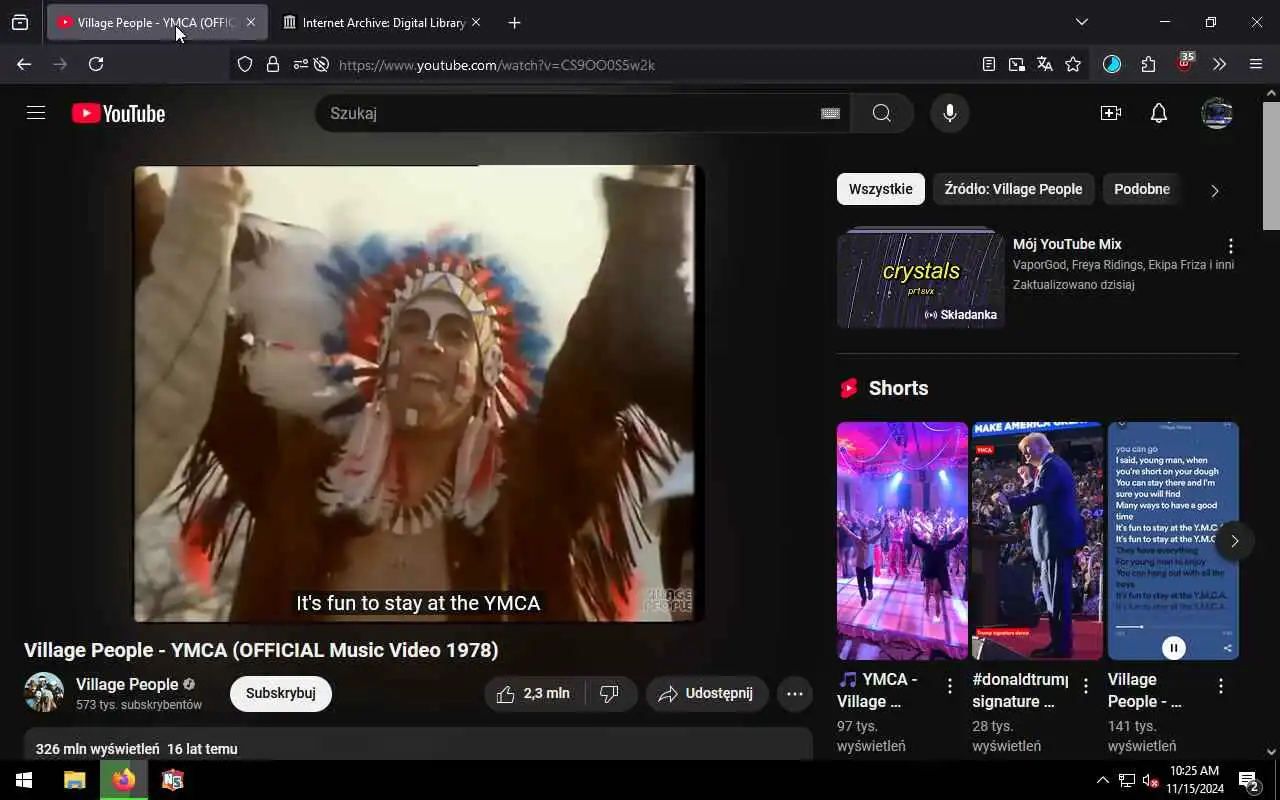Show hidden system tray icons
The width and height of the screenshot is (1280, 800).
click(x=1103, y=780)
